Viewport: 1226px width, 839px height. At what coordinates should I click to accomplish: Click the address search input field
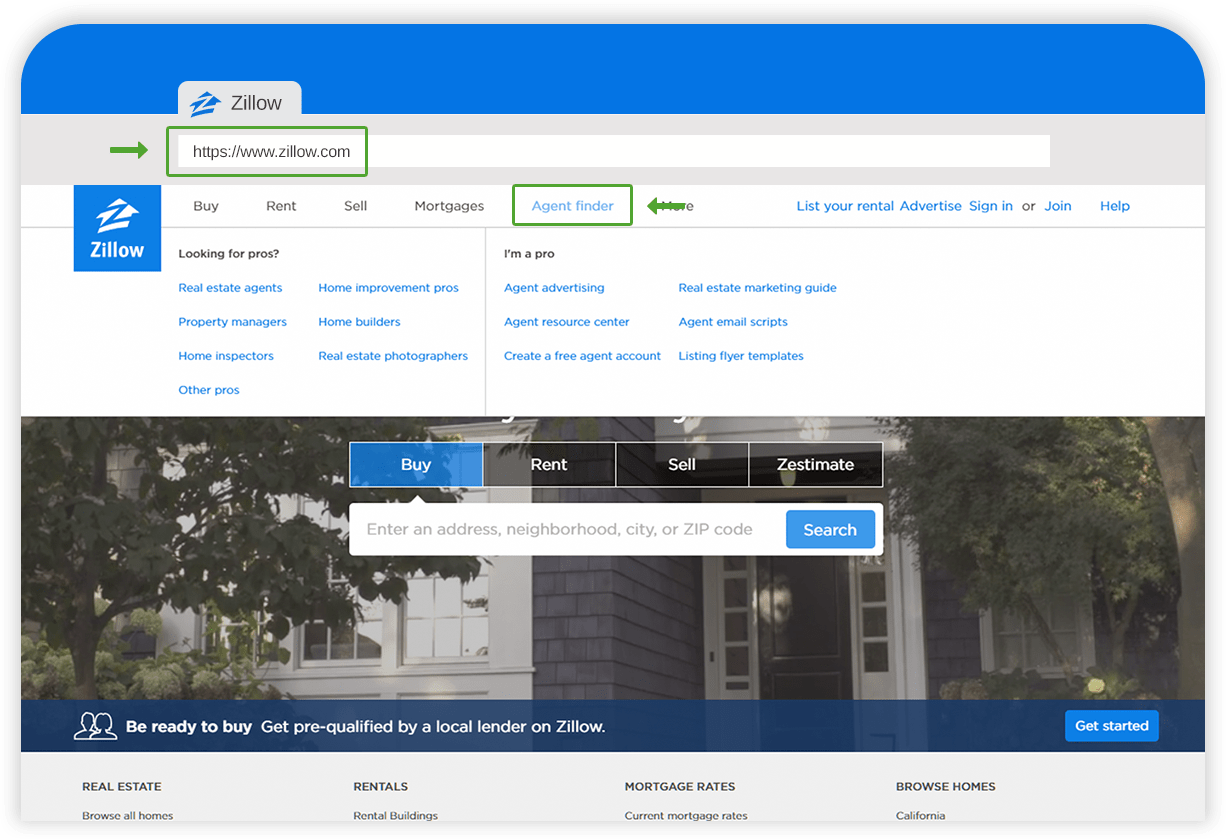[560, 529]
